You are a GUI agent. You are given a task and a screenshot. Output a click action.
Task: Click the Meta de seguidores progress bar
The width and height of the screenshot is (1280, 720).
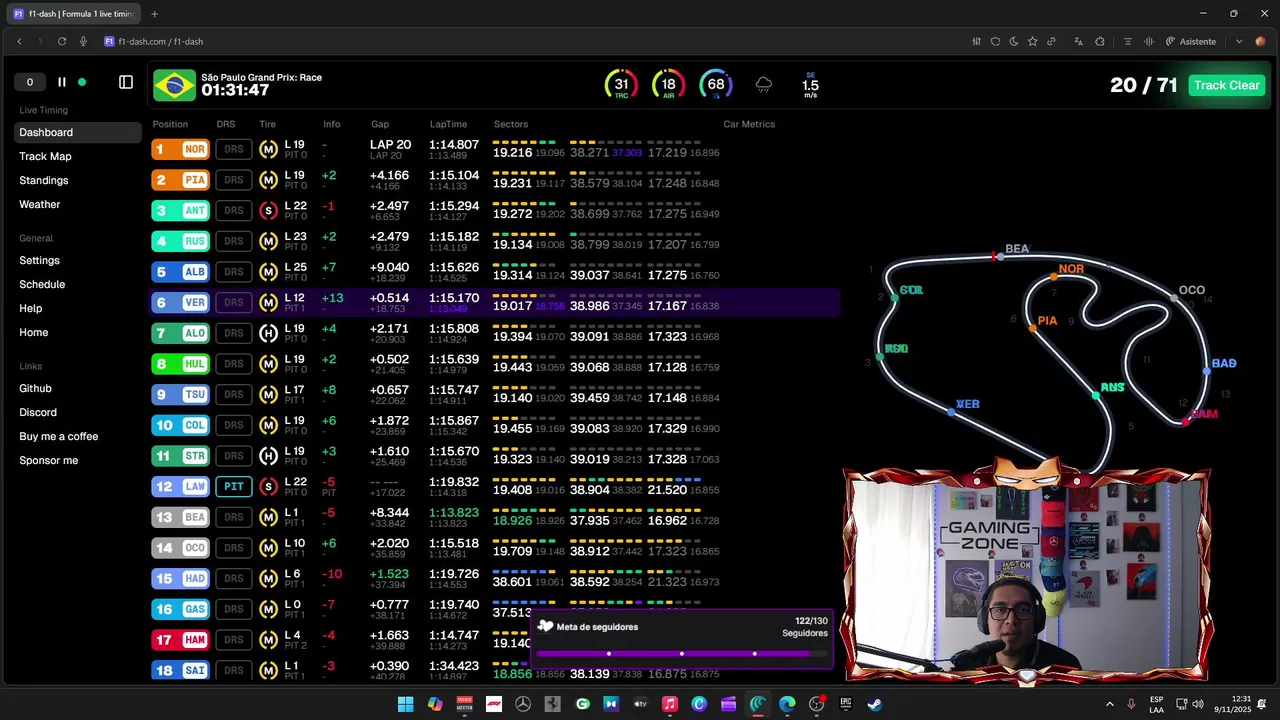682,654
